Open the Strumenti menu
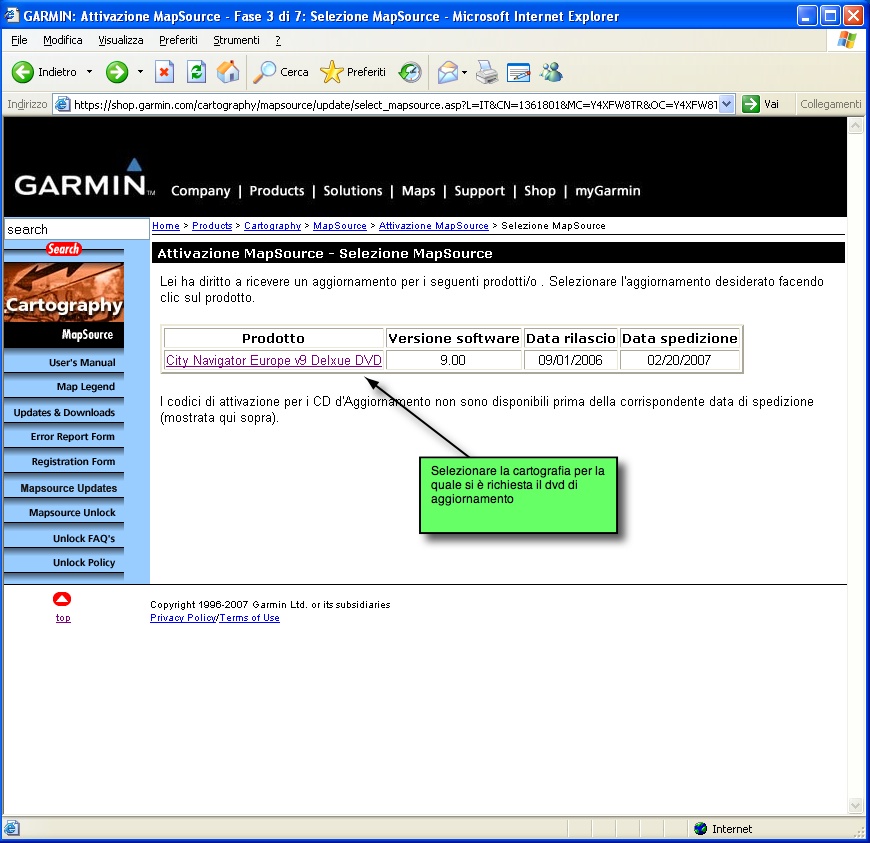Screen dimensions: 870x843 point(236,40)
